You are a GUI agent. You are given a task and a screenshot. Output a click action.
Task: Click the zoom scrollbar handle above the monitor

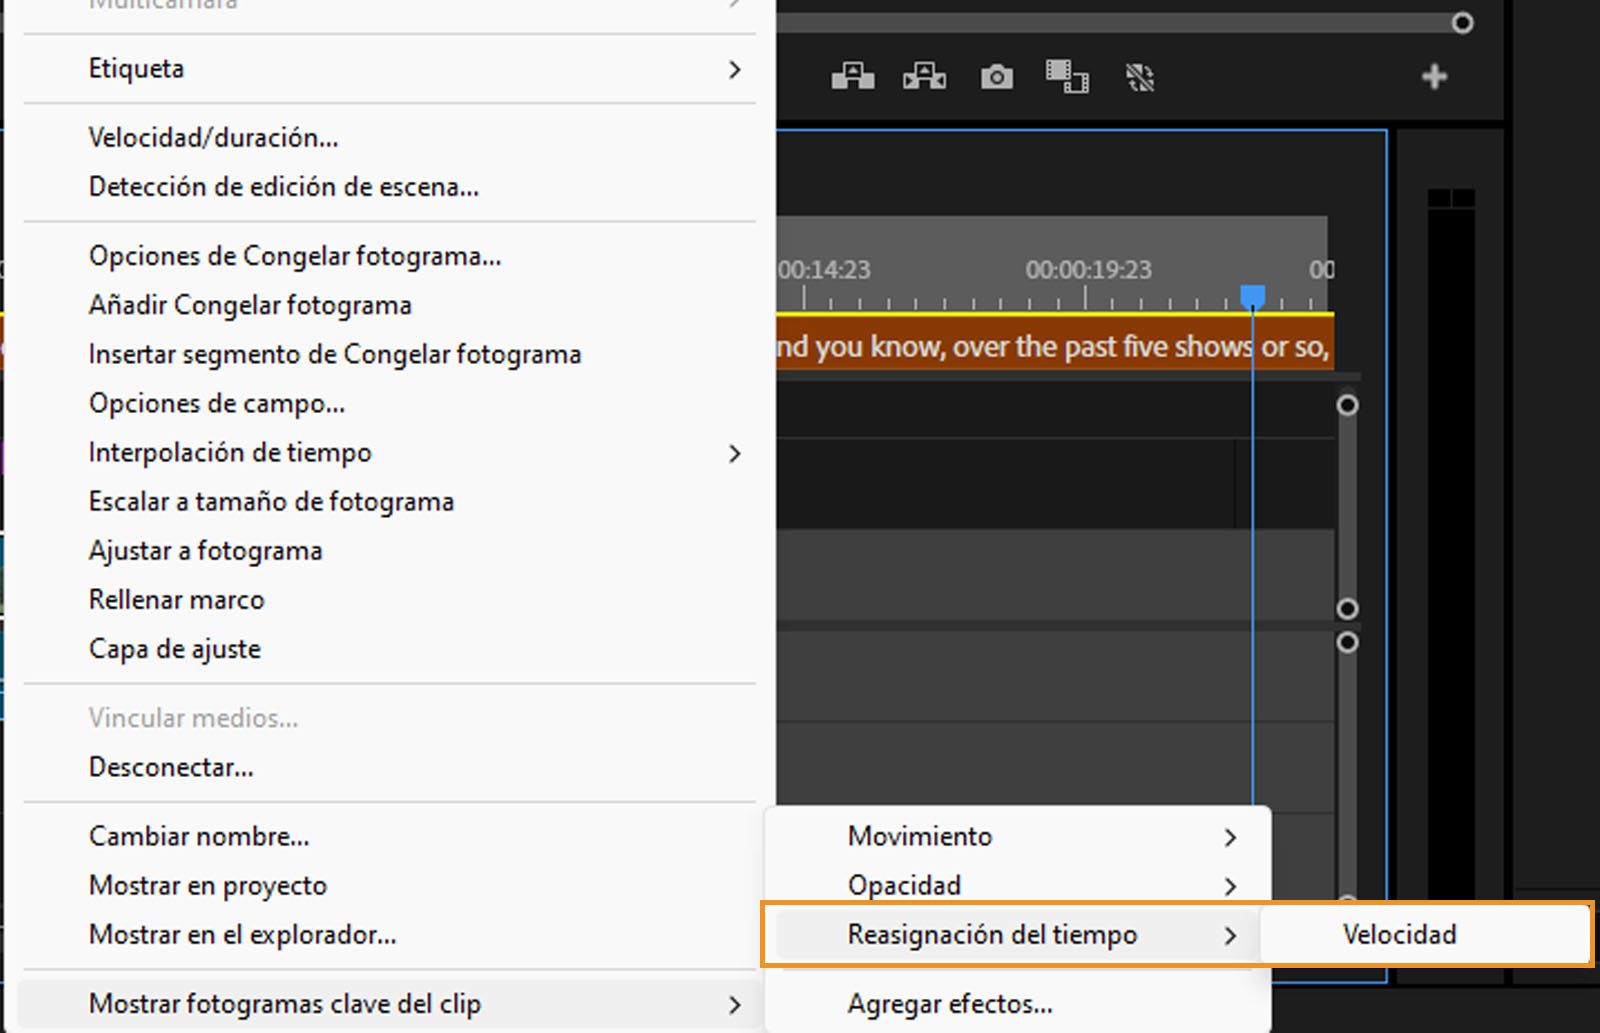tap(1463, 22)
